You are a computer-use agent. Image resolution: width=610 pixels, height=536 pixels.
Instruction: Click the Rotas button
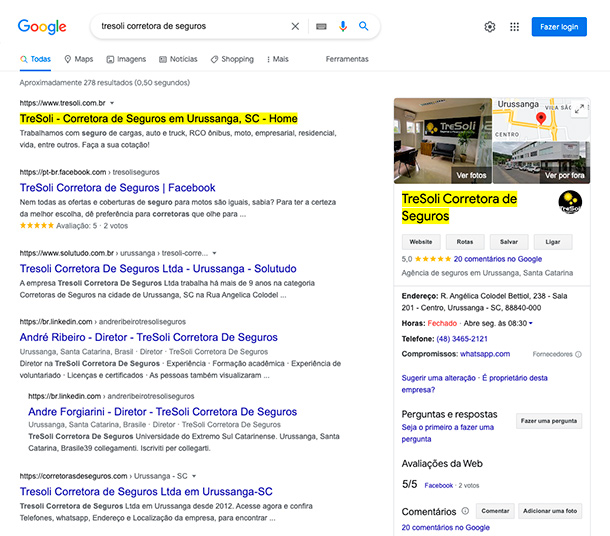[x=465, y=242]
